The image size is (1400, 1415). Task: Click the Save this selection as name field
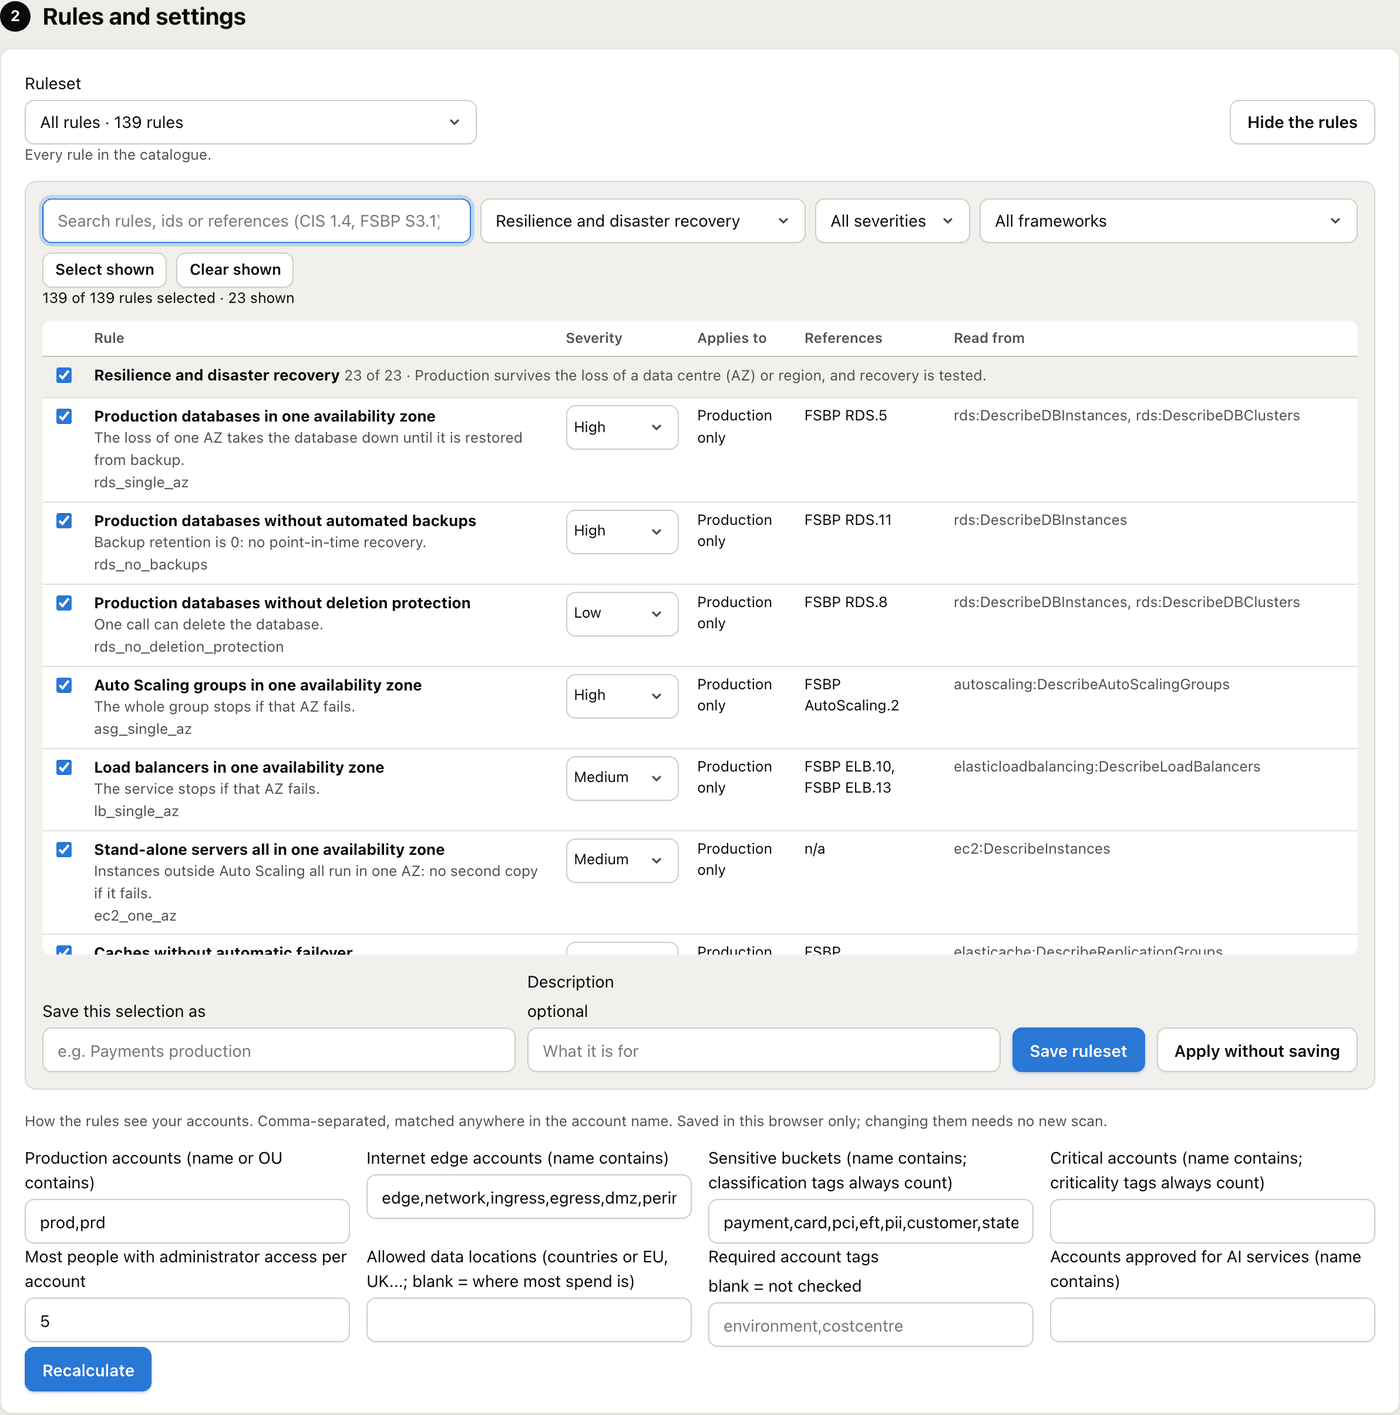pos(279,1051)
